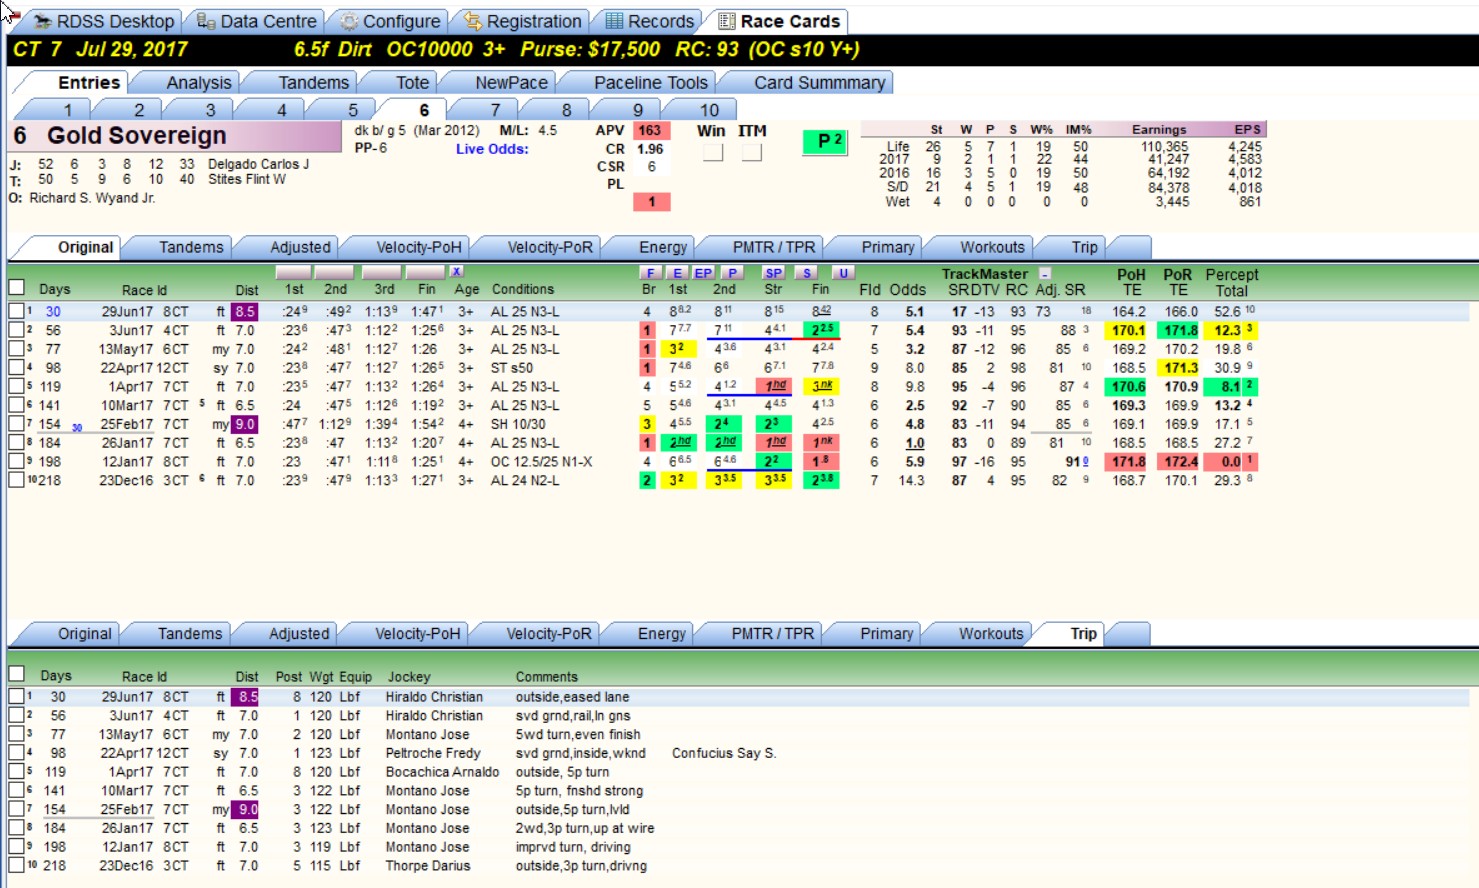Tick the ITM checkbox
This screenshot has width=1479, height=888.
pyautogui.click(x=751, y=152)
